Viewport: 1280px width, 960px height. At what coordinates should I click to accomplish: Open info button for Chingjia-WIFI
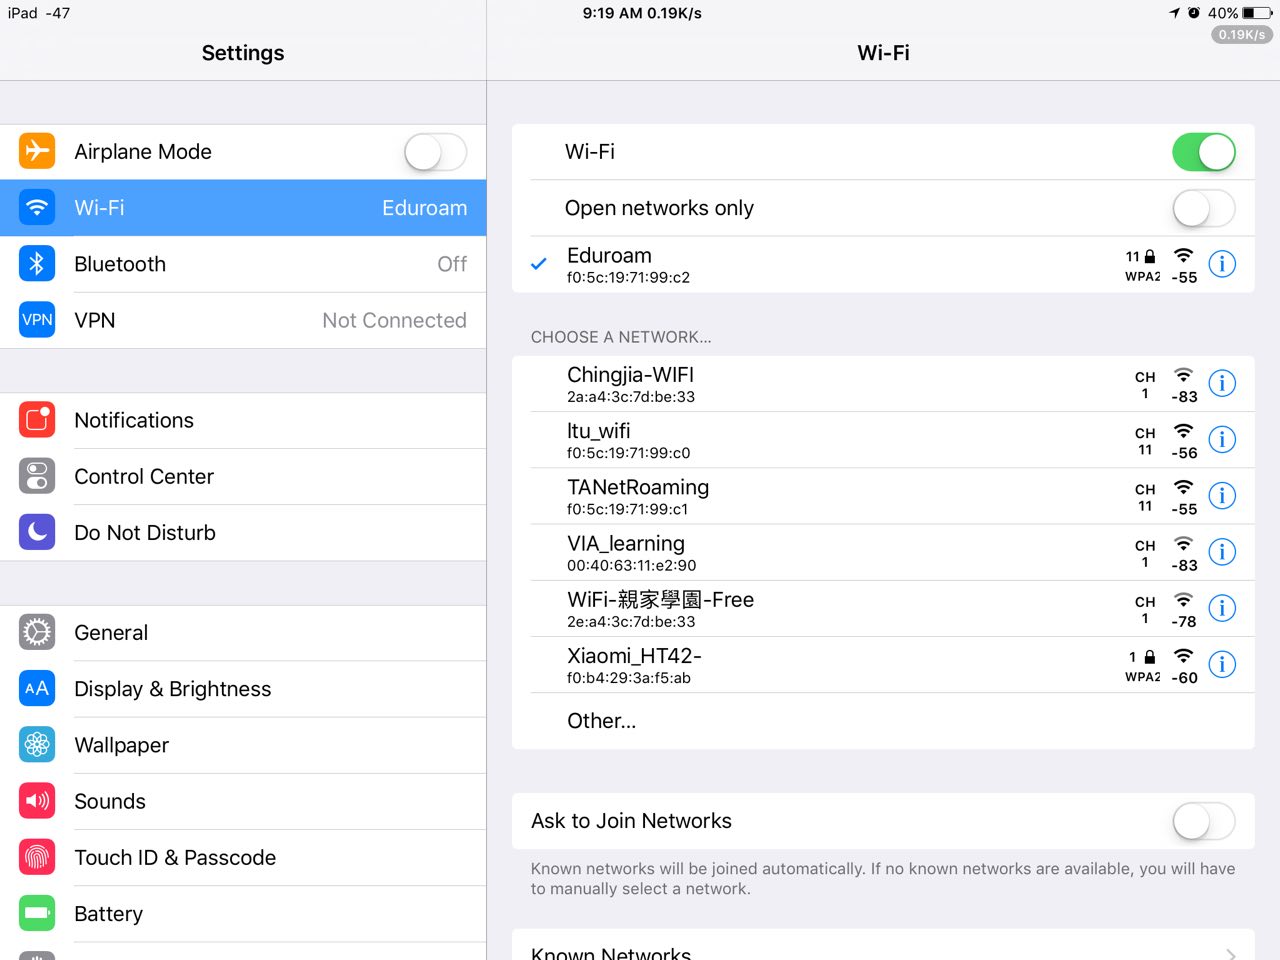click(1222, 383)
